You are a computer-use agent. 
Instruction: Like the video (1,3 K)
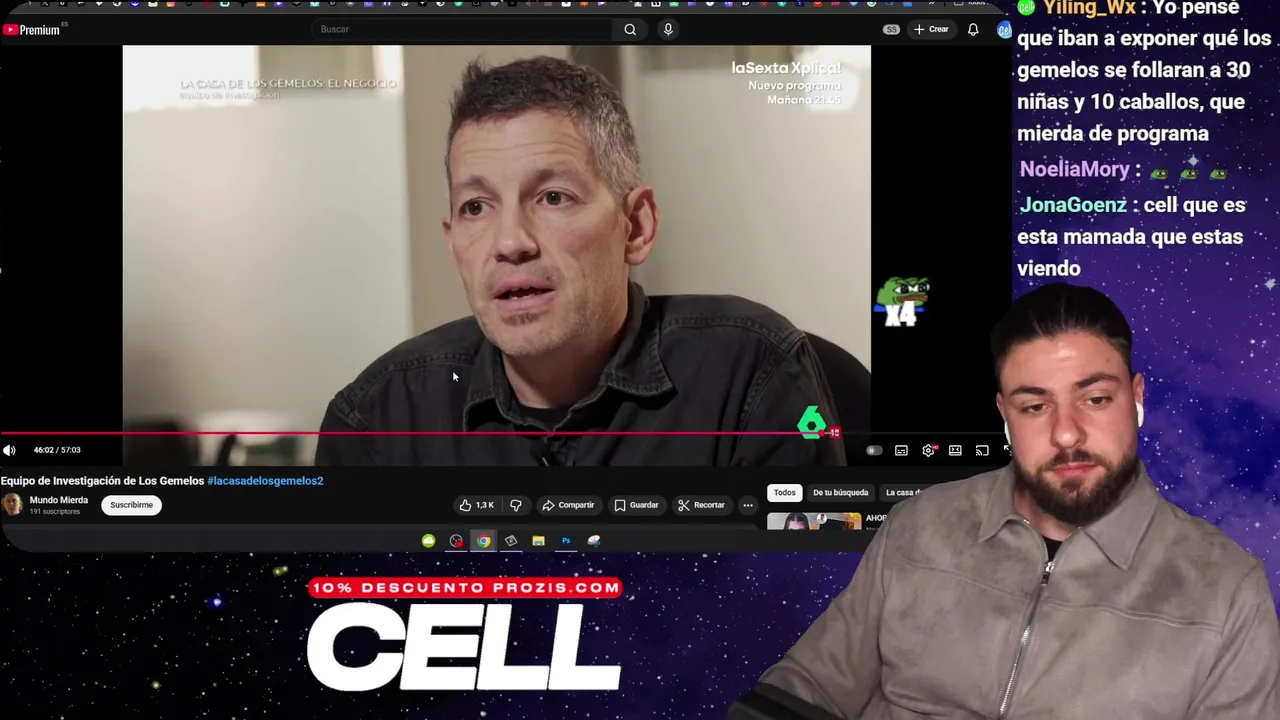(476, 505)
